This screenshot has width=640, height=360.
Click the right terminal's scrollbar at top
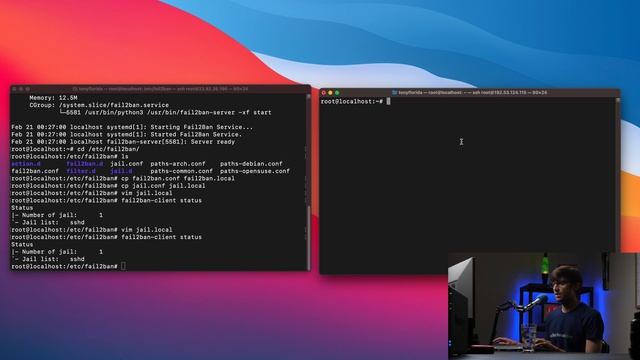coord(618,100)
